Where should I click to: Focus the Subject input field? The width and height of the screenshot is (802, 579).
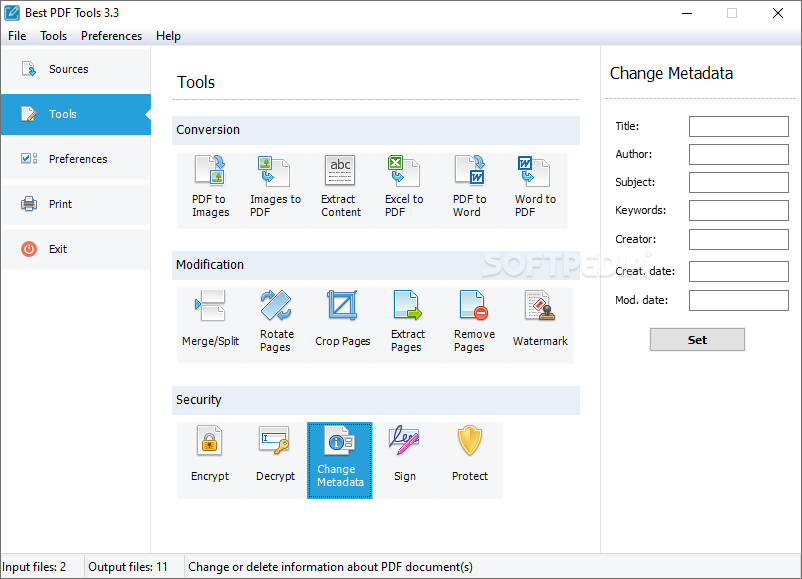(x=739, y=182)
